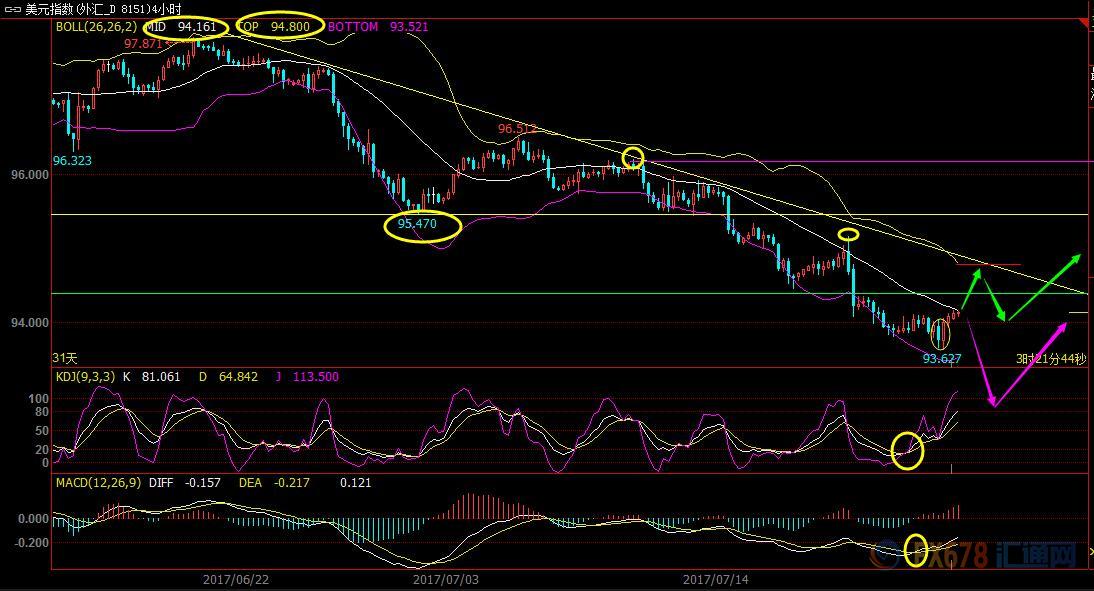The height and width of the screenshot is (591, 1094).
Task: Click the 3时21分44秒 countdown timer
Action: pos(1050,358)
